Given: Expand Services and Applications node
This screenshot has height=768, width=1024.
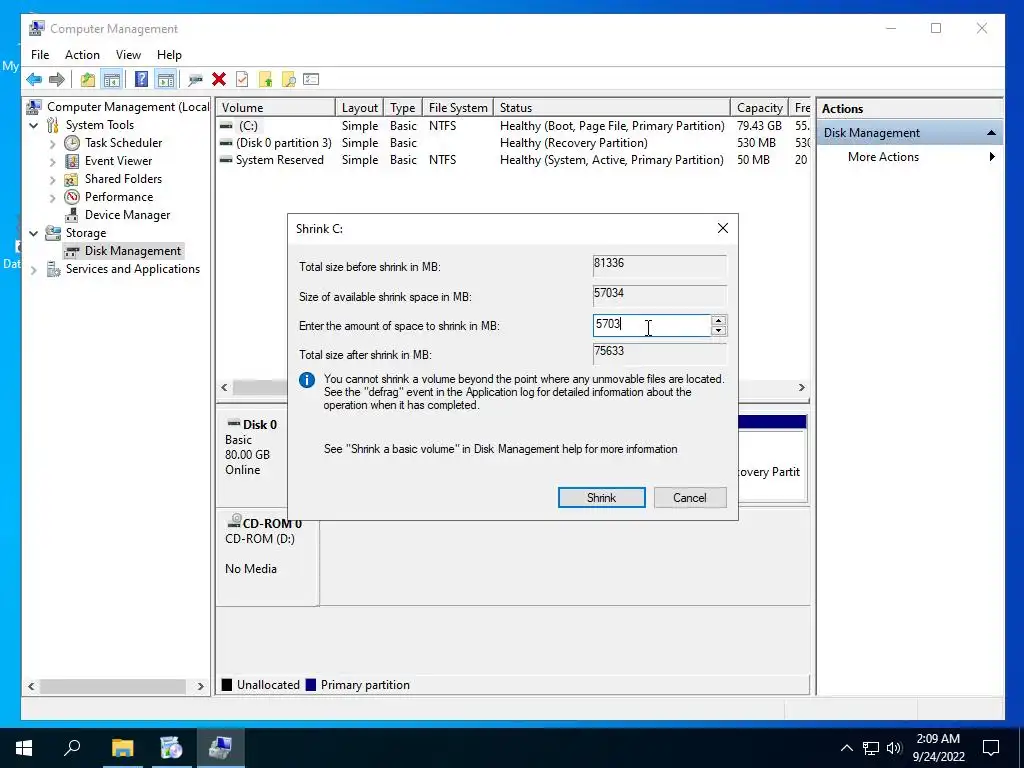Looking at the screenshot, I should (x=34, y=269).
